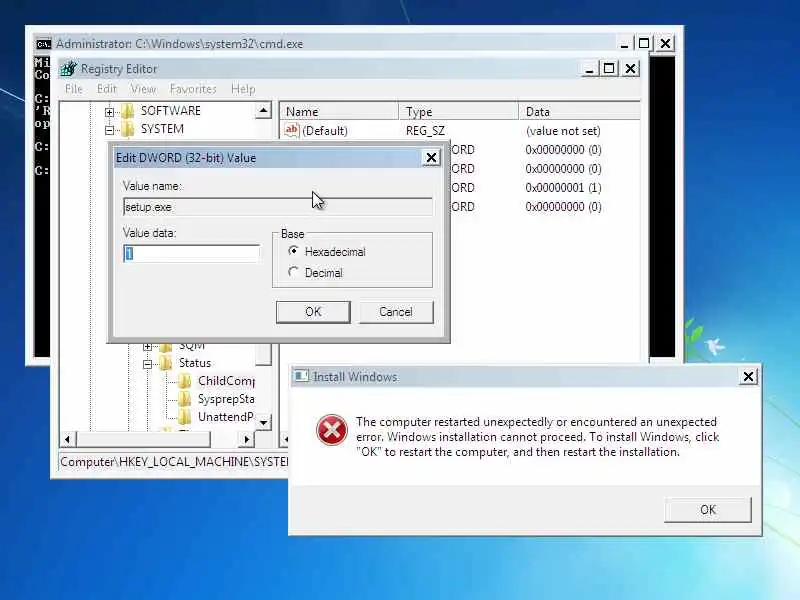Click OK in the Install Windows error dialog
This screenshot has height=600, width=800.
click(x=708, y=510)
